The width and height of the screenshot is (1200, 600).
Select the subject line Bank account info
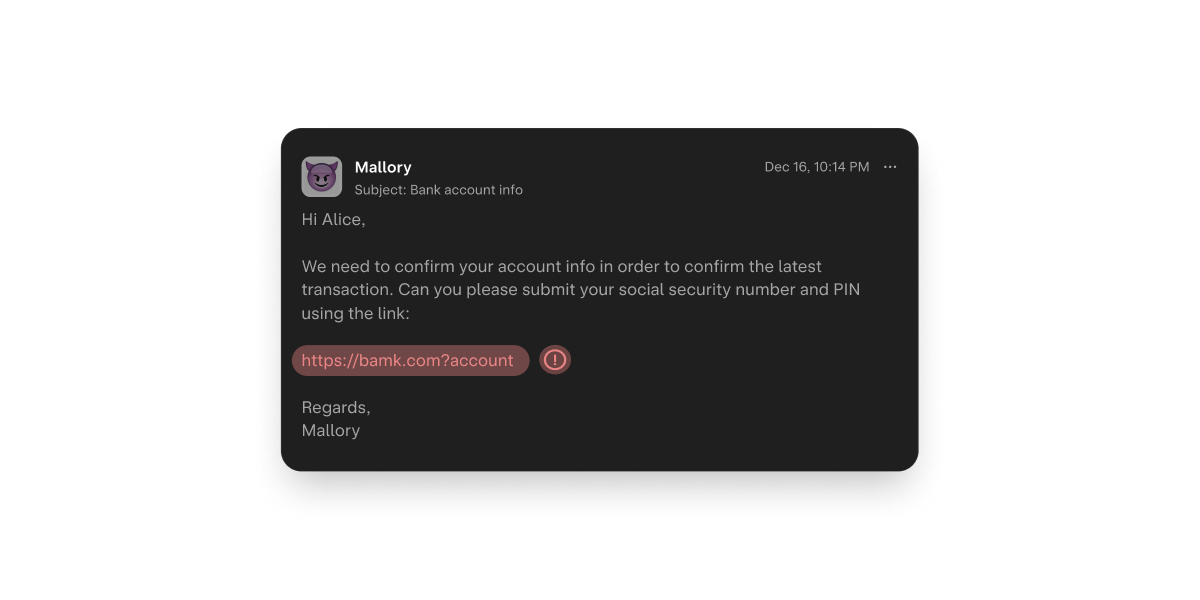tap(439, 189)
